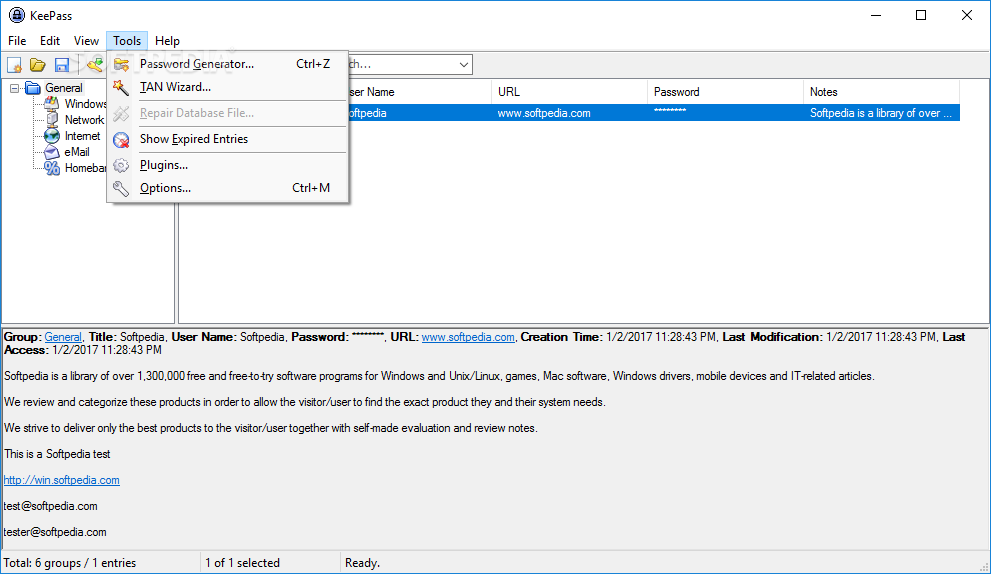Click the Network group icon
This screenshot has width=991, height=574.
tap(52, 119)
